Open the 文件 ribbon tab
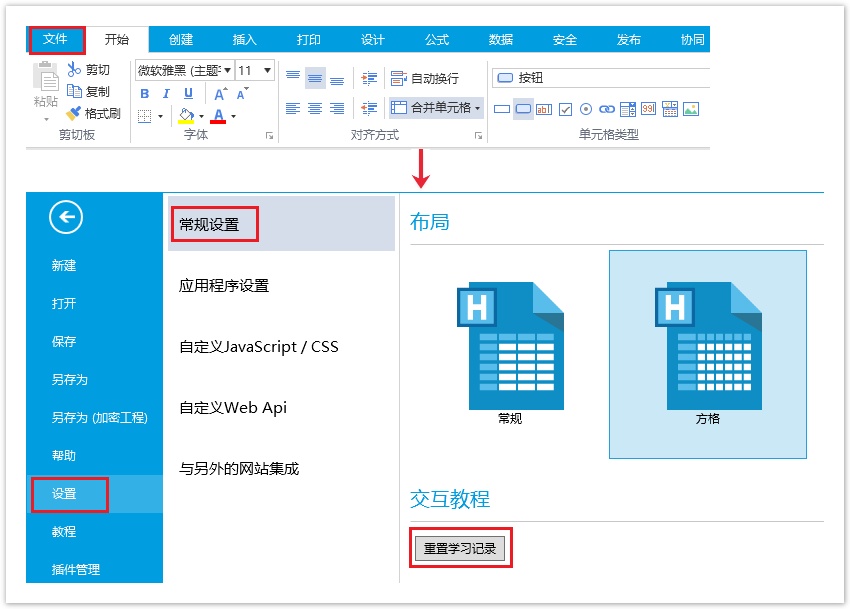 click(x=56, y=39)
